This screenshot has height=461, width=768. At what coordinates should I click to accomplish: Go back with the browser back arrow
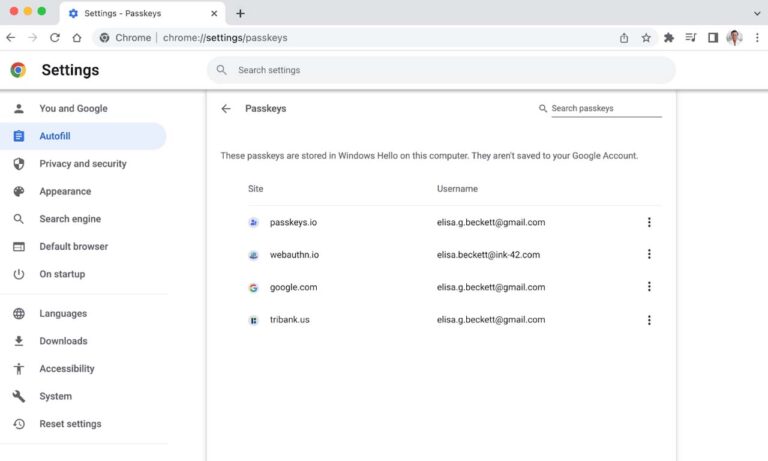tap(11, 38)
